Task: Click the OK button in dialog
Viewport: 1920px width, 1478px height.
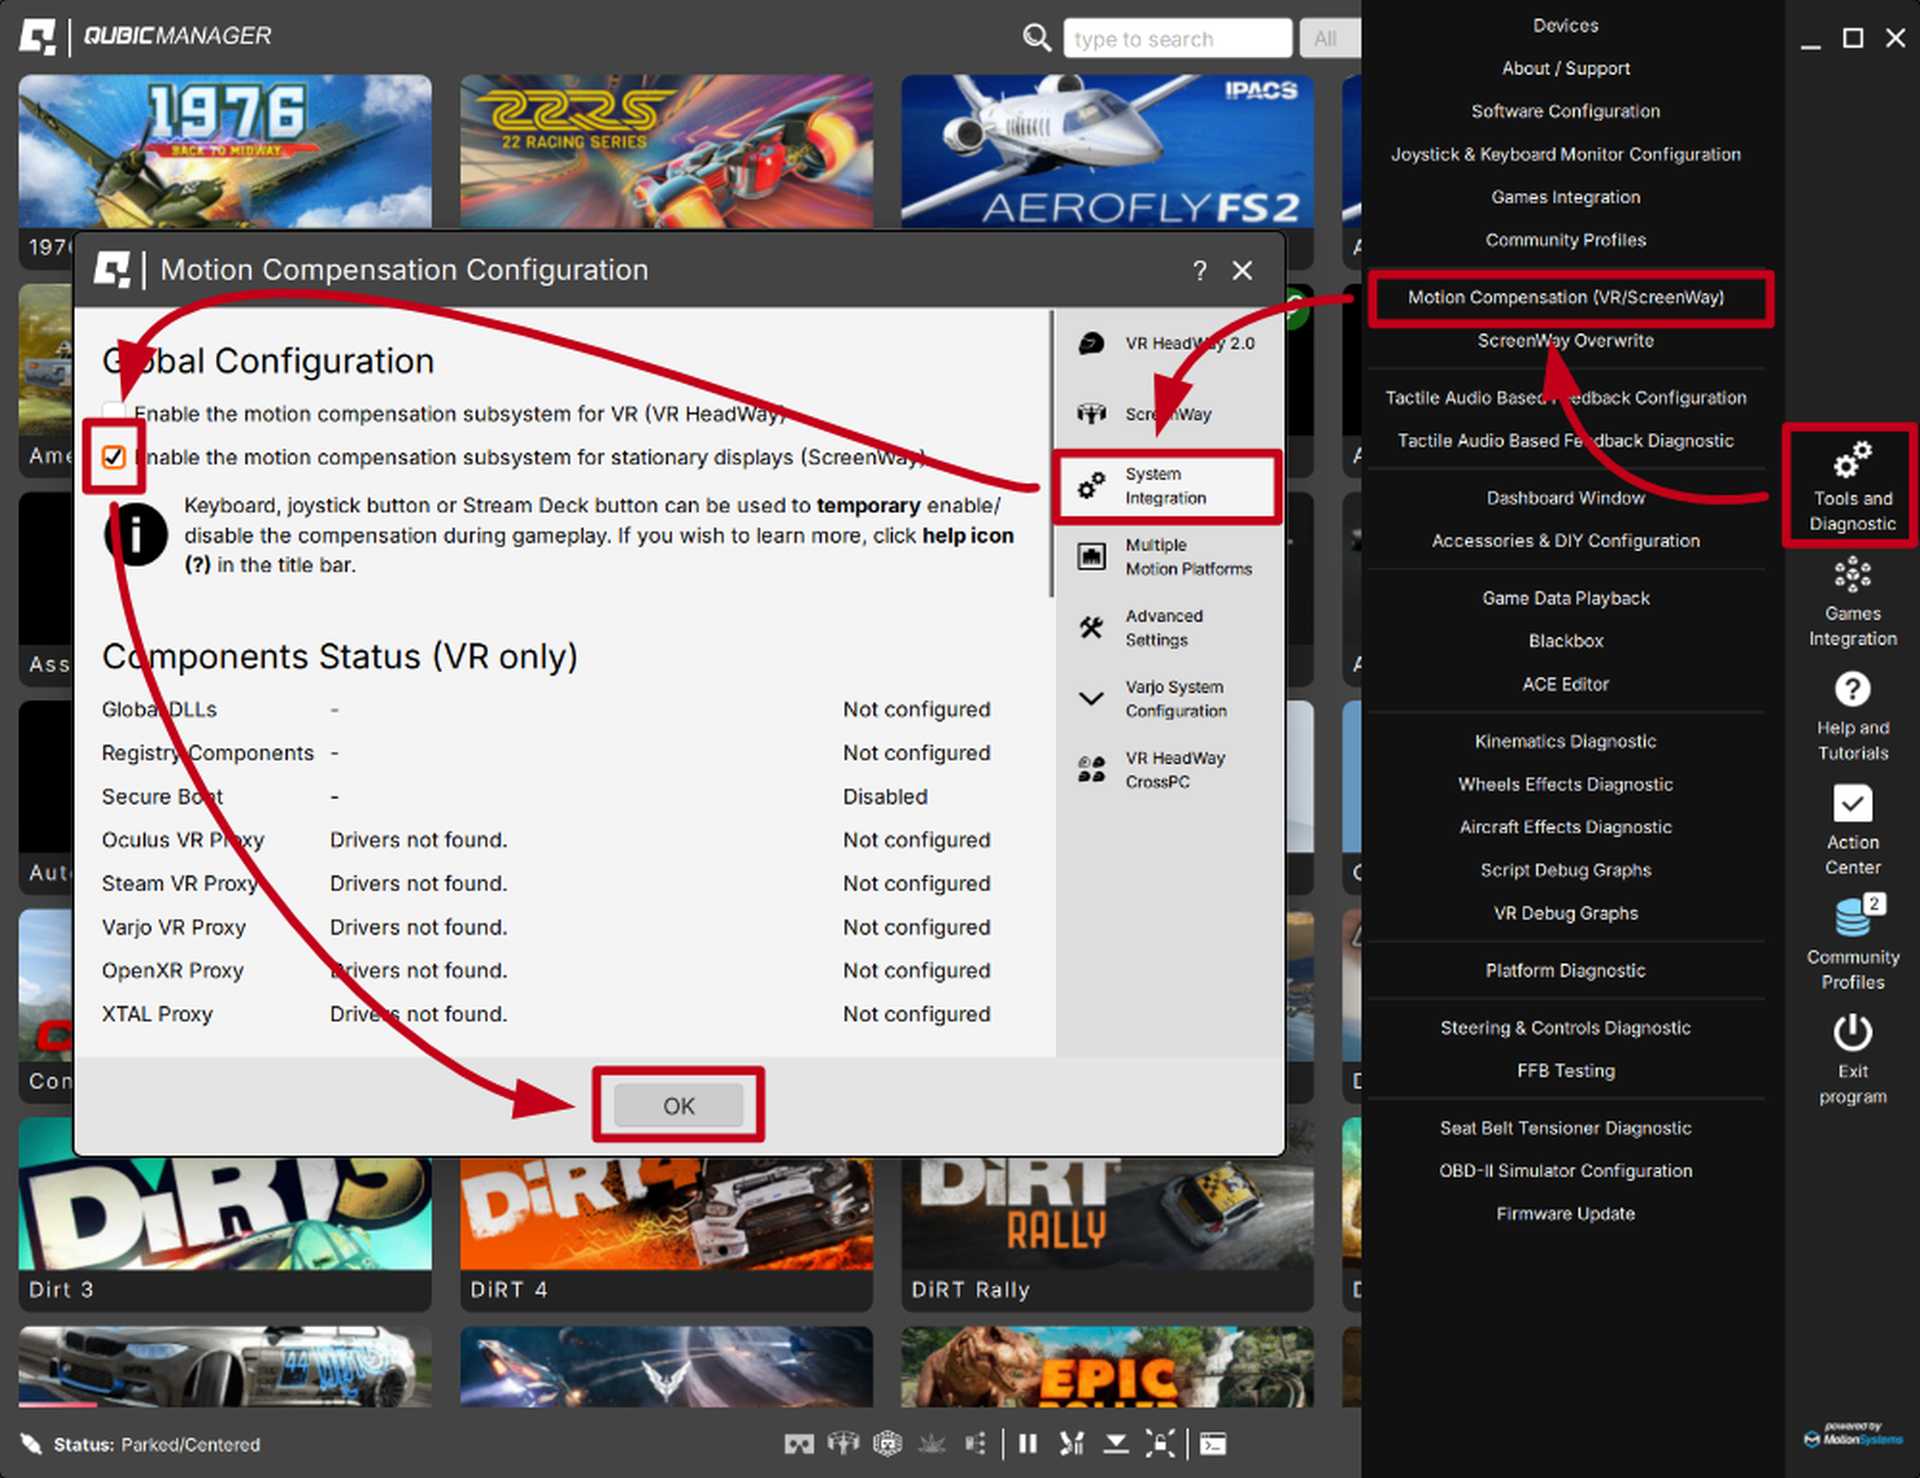Action: pos(678,1105)
